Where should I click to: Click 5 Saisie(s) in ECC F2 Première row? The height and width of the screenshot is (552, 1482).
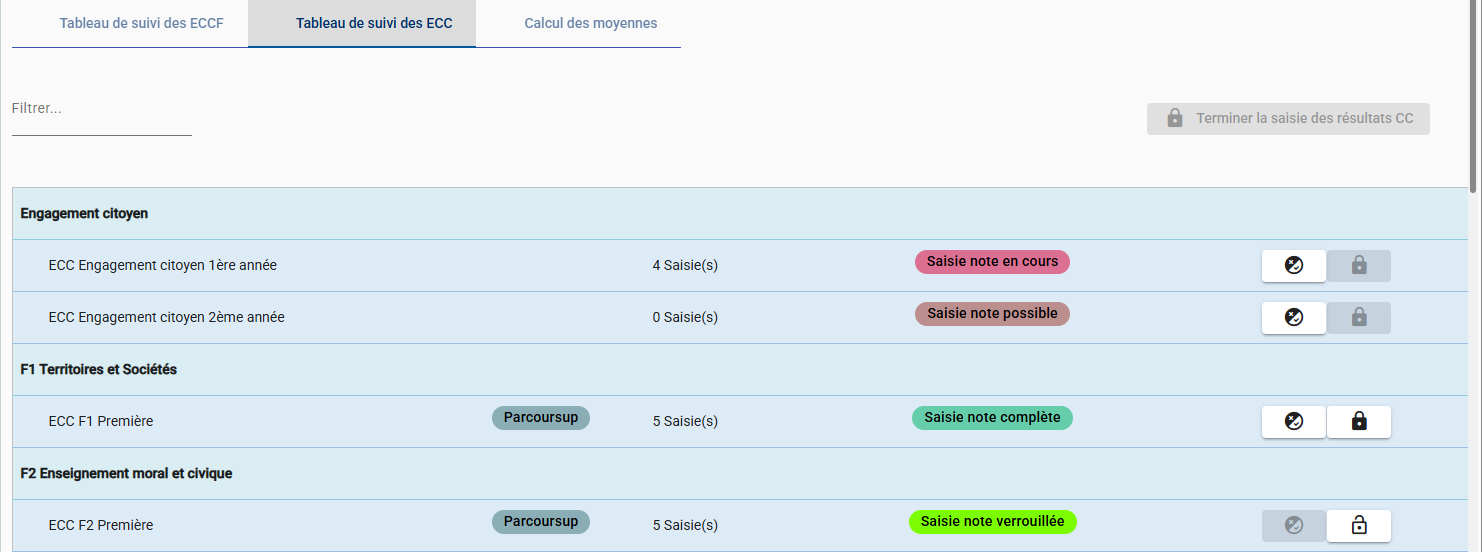685,526
